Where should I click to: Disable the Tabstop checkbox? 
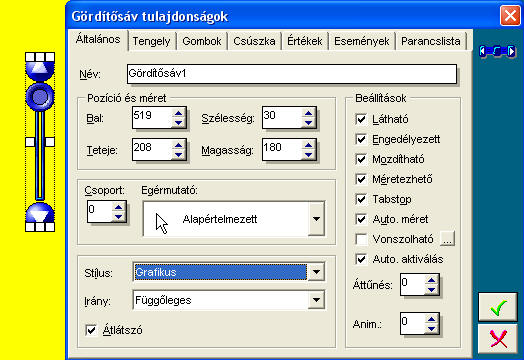(361, 199)
